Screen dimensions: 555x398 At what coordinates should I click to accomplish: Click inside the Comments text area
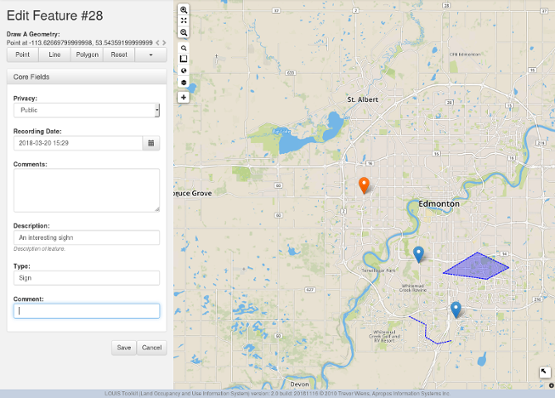pos(86,191)
